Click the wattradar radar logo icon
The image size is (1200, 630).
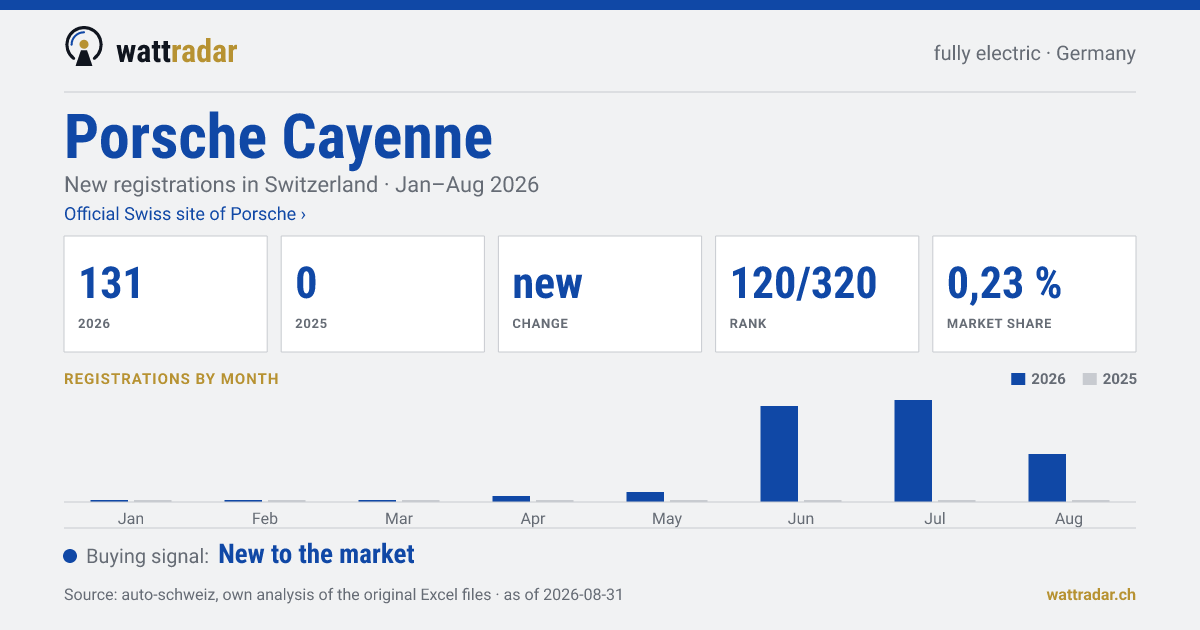tap(84, 47)
